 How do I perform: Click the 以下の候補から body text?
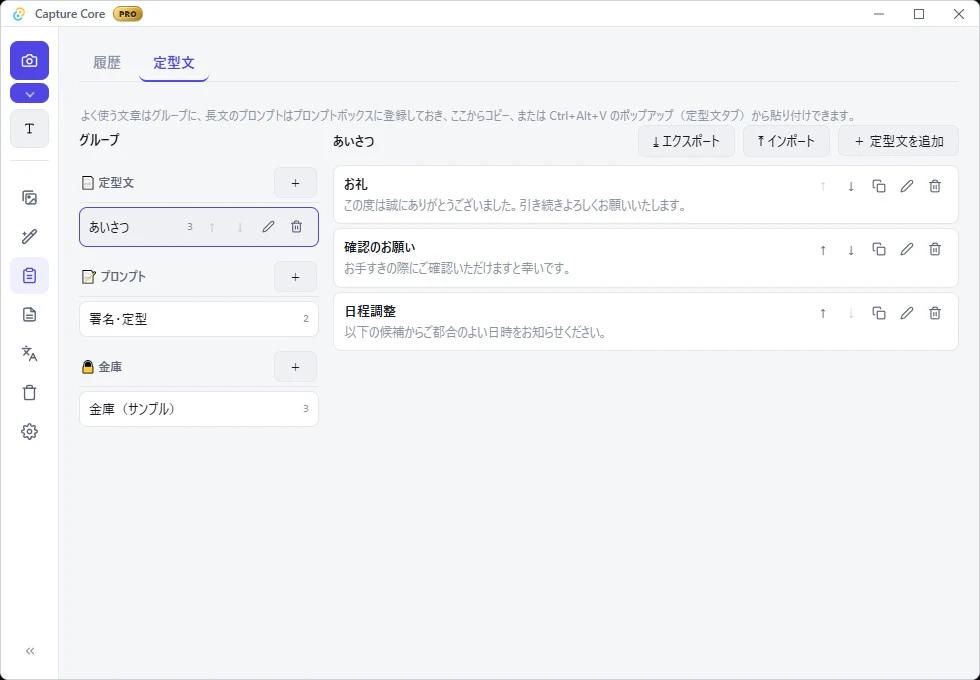point(476,332)
